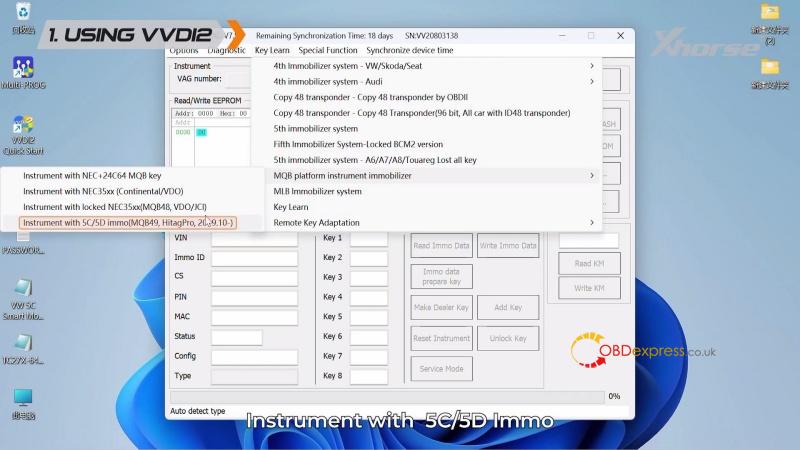
Task: Expand arrow beside 4th Immobilizer VW/Skoda/Seat
Action: click(592, 66)
